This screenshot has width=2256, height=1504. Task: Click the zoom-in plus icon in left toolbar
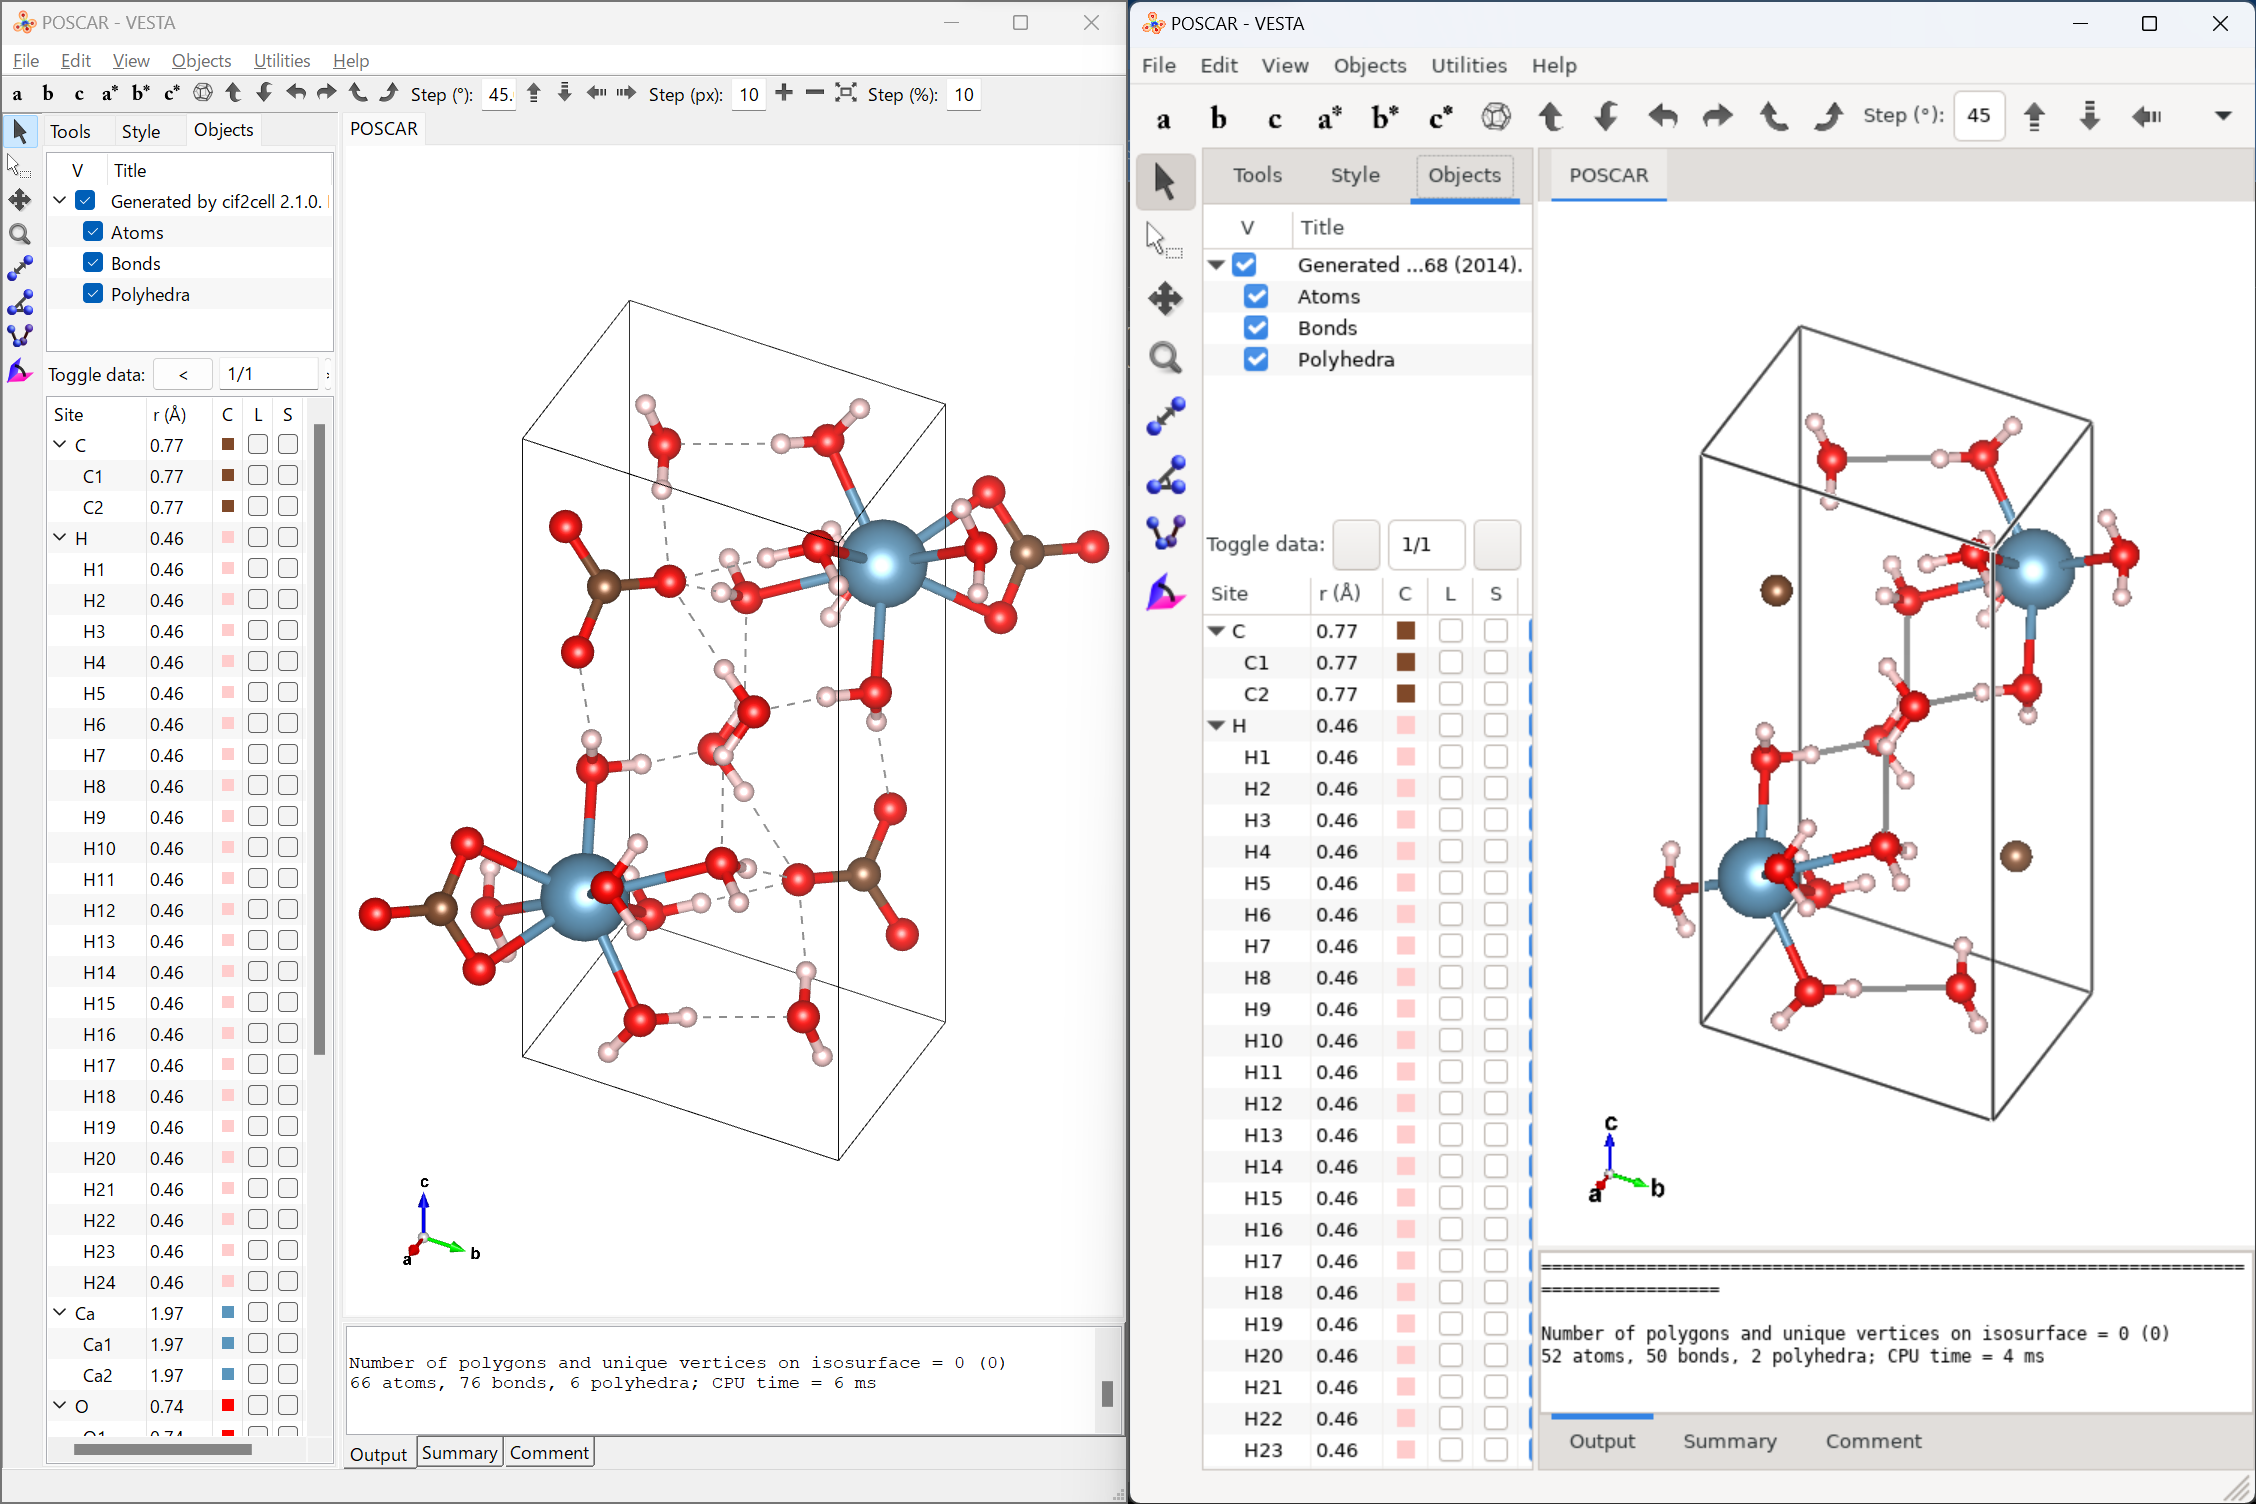point(784,94)
